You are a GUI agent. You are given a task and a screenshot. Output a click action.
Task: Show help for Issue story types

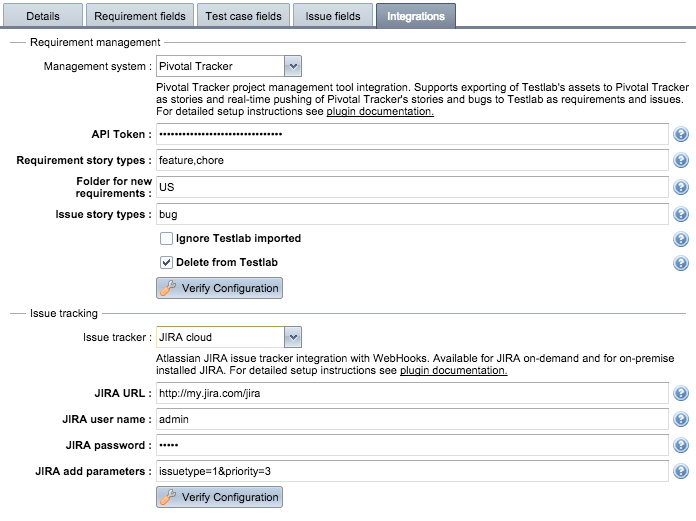pyautogui.click(x=680, y=214)
